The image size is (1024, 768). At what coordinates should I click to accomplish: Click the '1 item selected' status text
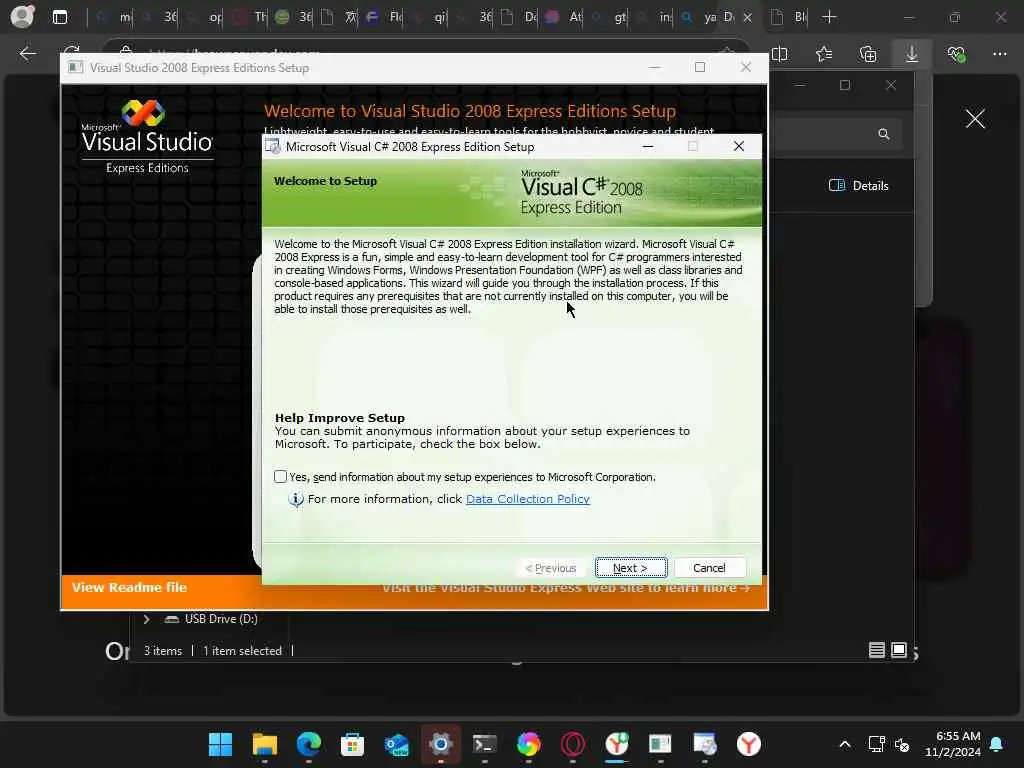click(242, 650)
